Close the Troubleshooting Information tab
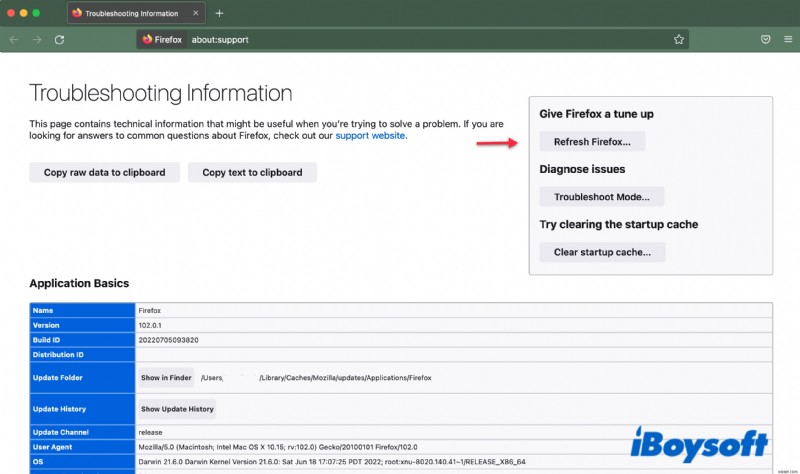Viewport: 800px width, 474px height. tap(197, 14)
